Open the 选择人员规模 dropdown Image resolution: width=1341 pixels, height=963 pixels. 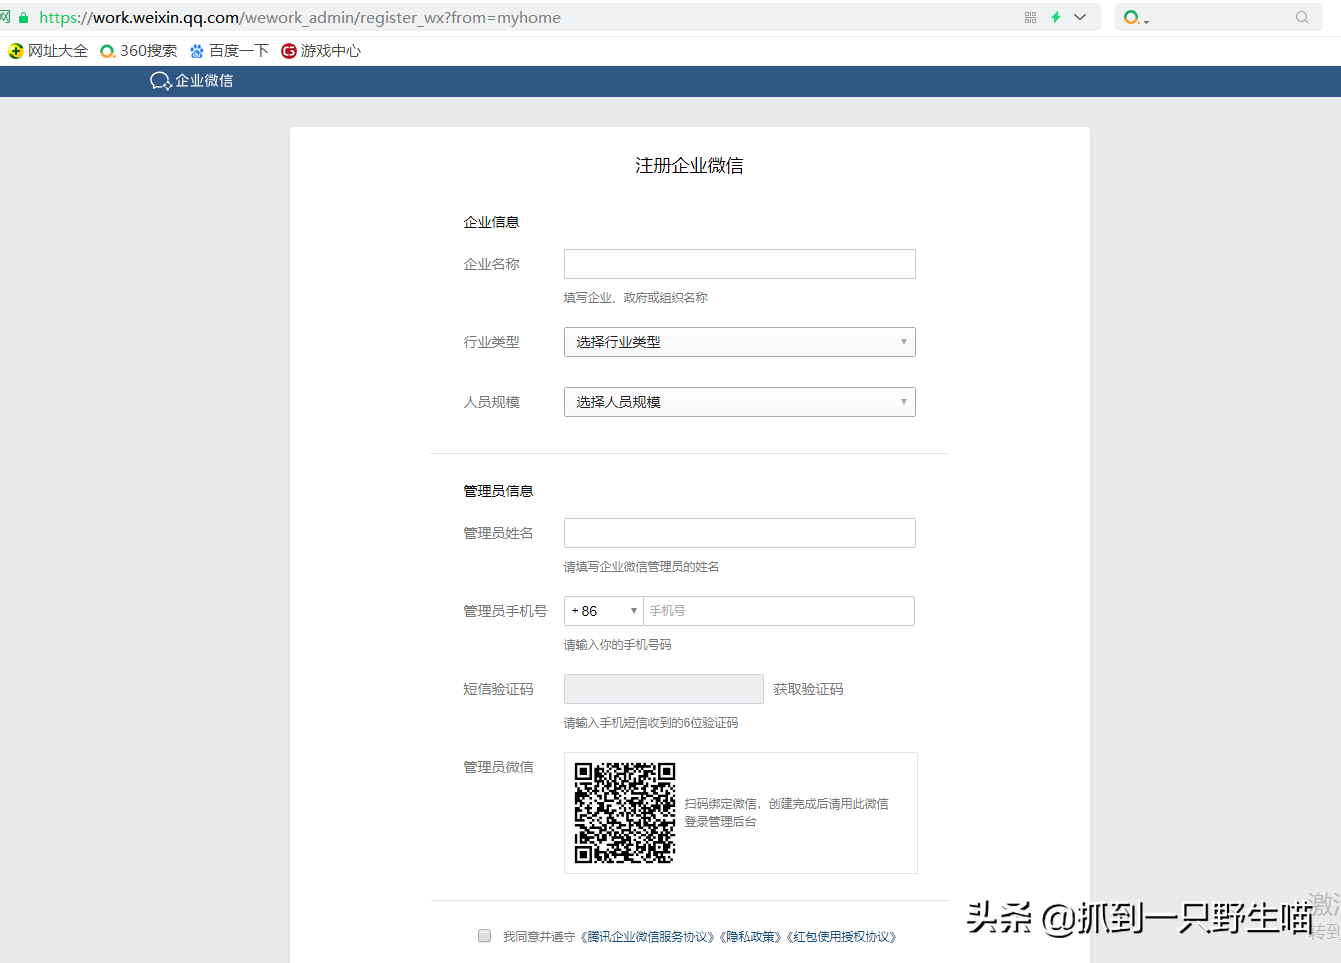pyautogui.click(x=740, y=402)
